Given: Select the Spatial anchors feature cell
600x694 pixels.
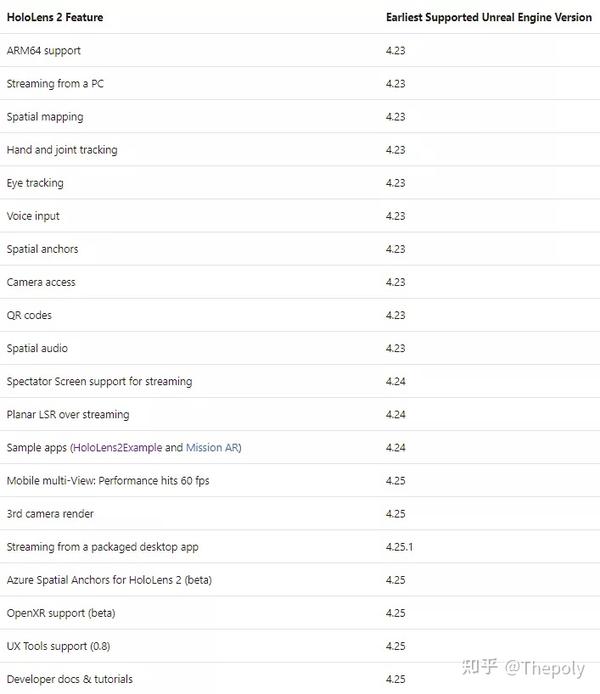Looking at the screenshot, I should click(x=42, y=249).
